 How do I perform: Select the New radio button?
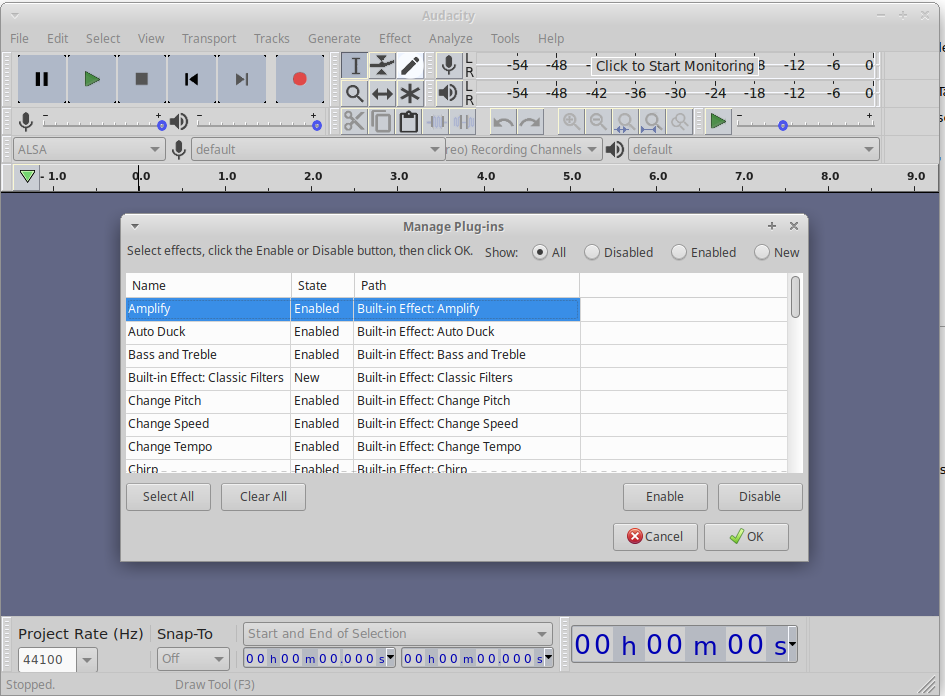(x=760, y=252)
